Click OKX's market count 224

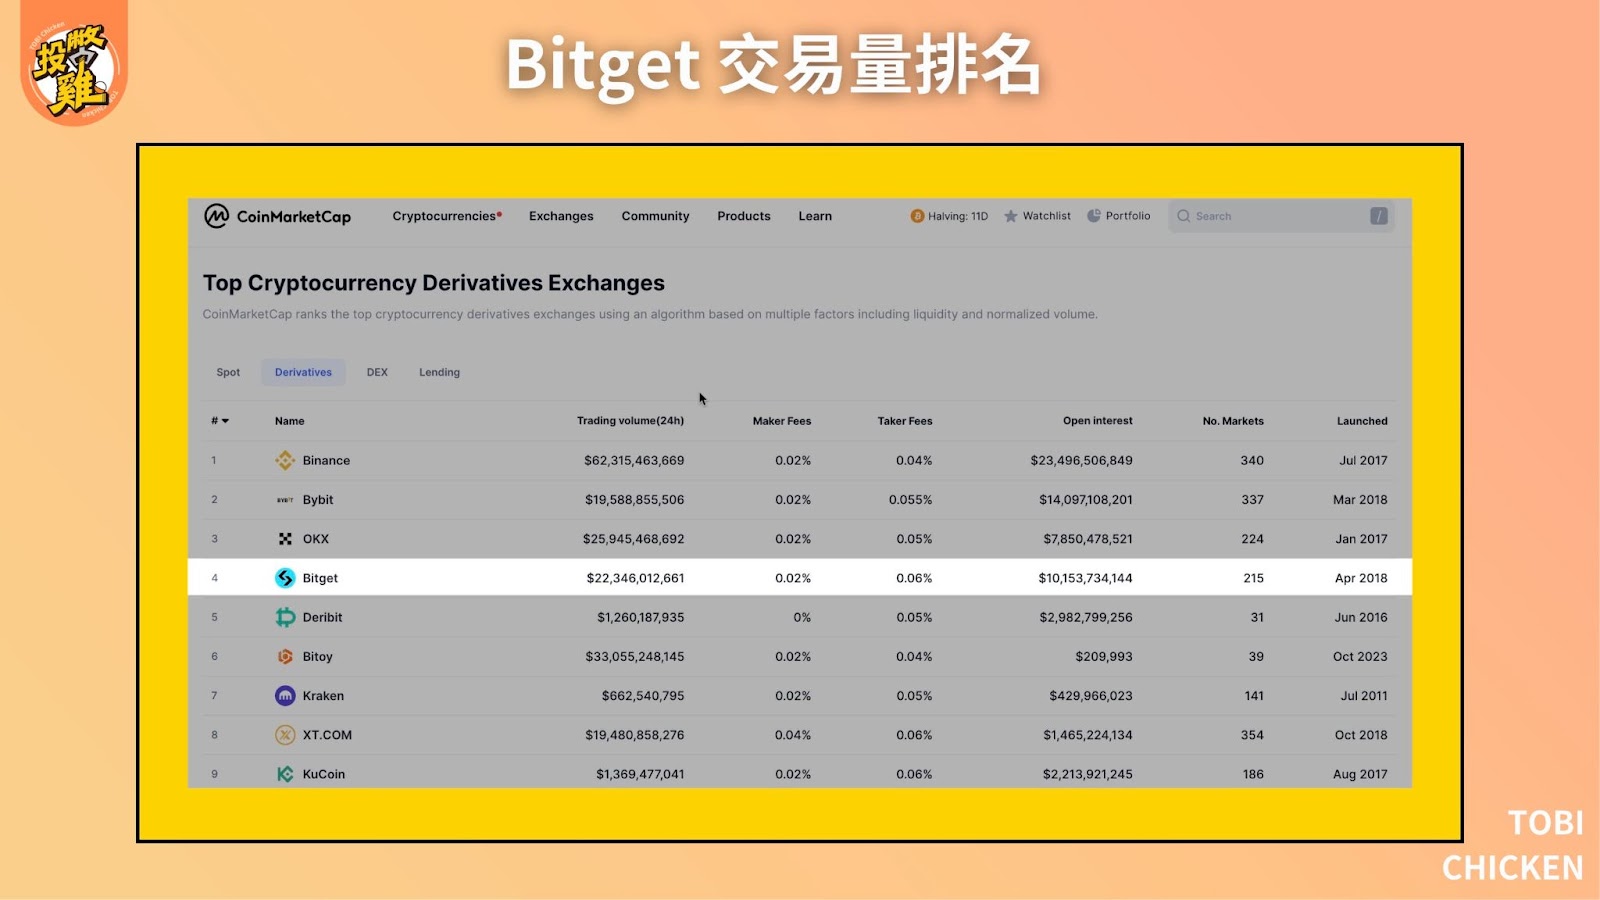(1252, 539)
